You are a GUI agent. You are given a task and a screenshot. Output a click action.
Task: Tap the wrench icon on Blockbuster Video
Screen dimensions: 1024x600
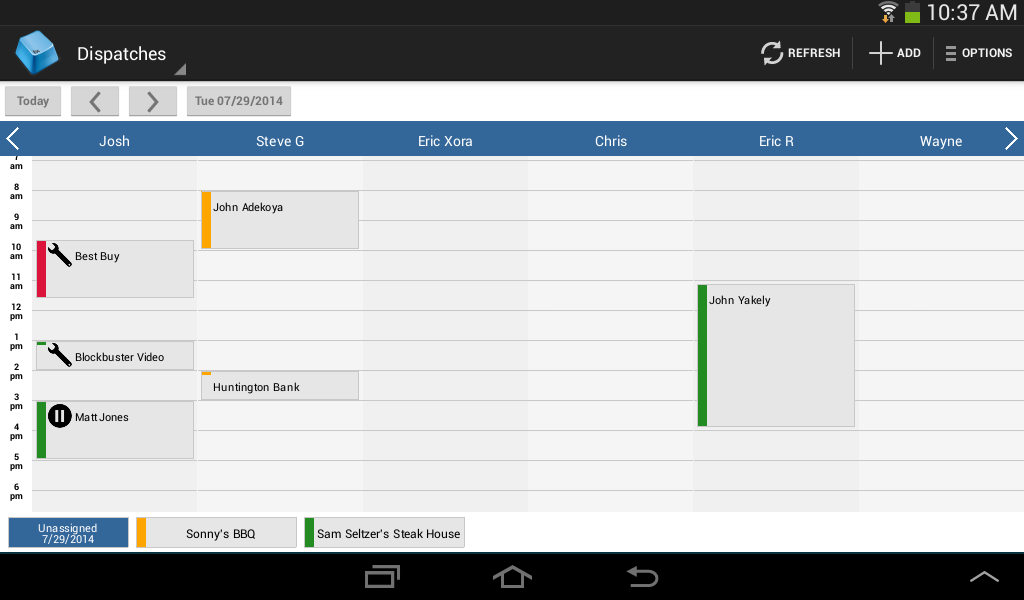click(59, 355)
